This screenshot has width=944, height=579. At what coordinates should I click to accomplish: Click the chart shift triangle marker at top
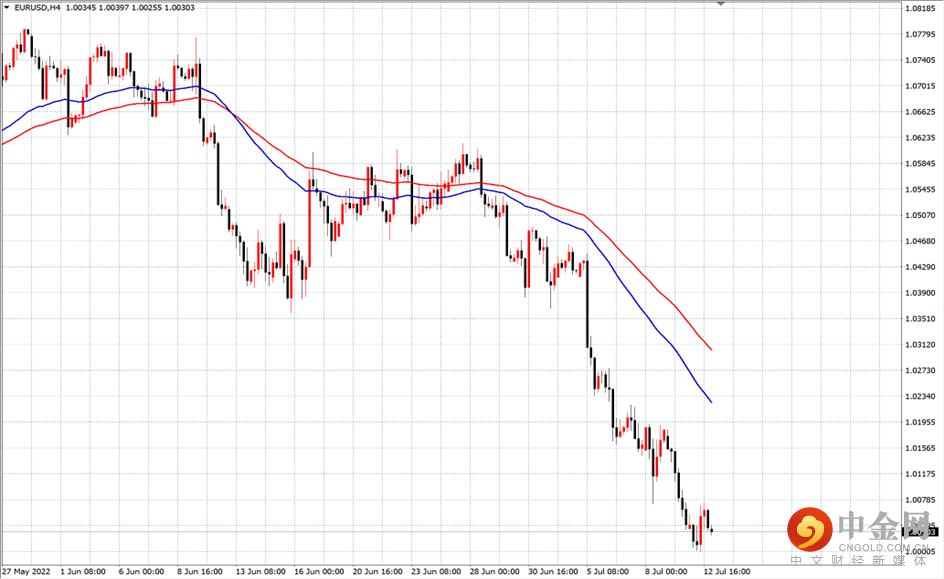coord(721,3)
